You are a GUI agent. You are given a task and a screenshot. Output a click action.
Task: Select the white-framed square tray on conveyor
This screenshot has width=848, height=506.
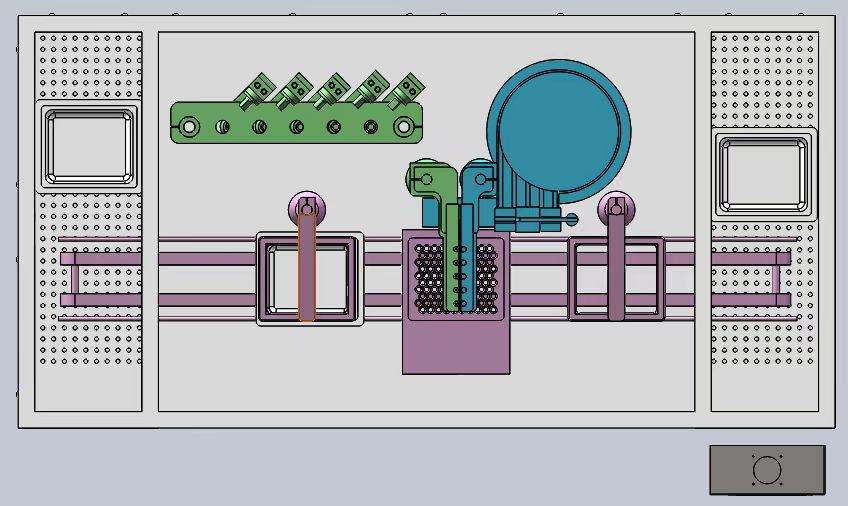pos(309,279)
